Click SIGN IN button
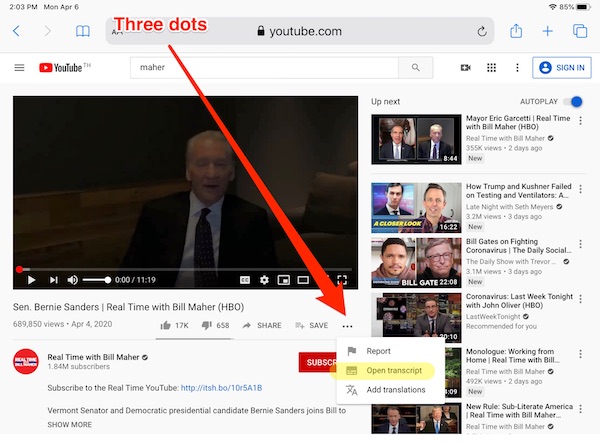 point(562,68)
